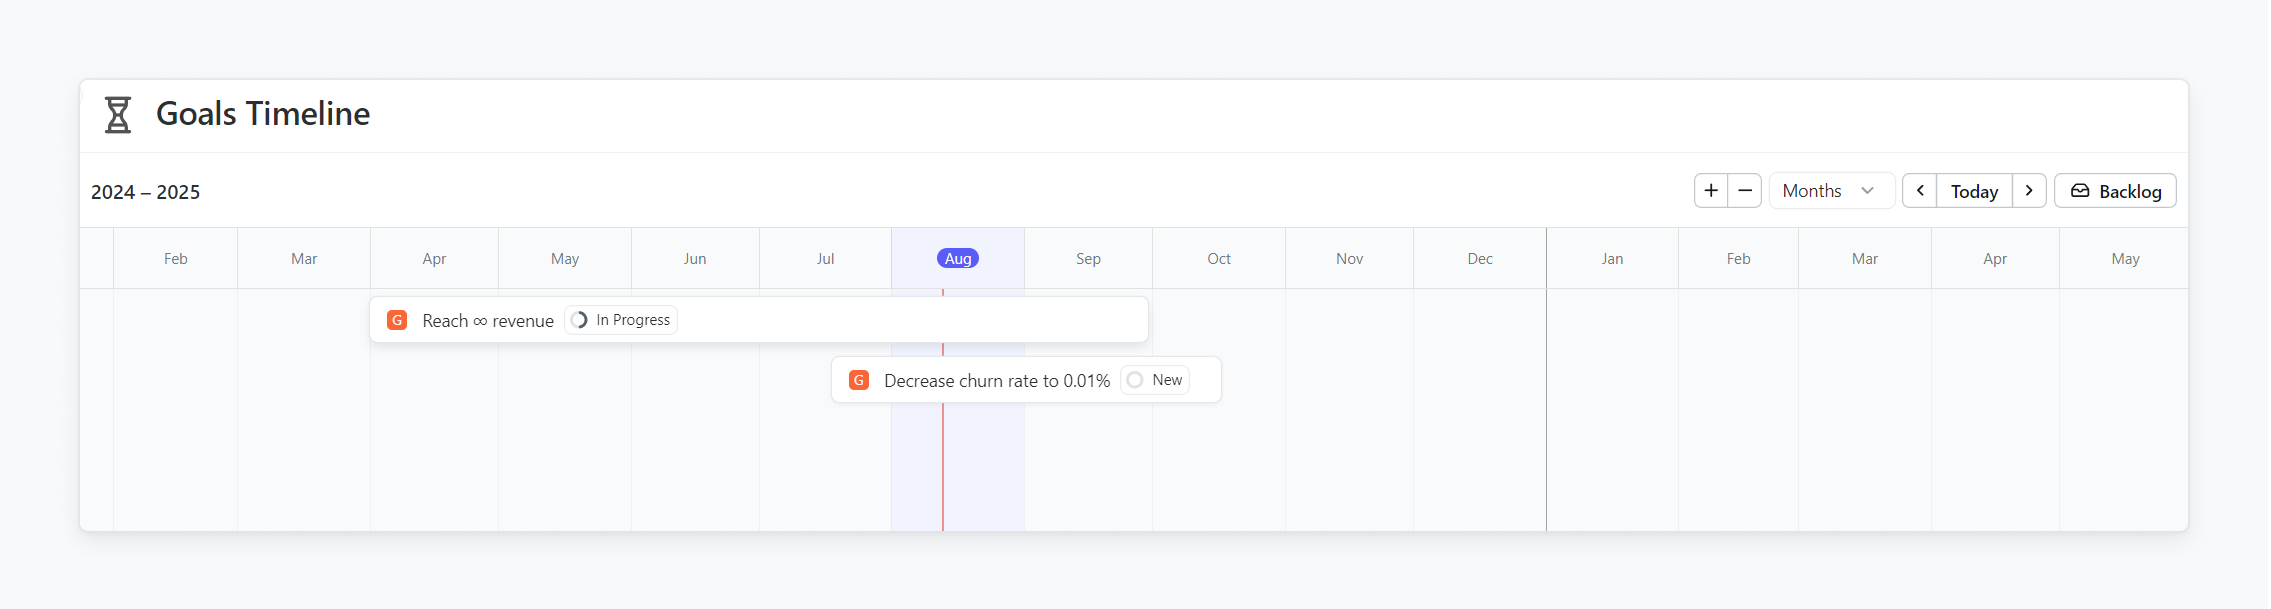Zoom in with the plus button
The image size is (2271, 609).
(x=1711, y=191)
